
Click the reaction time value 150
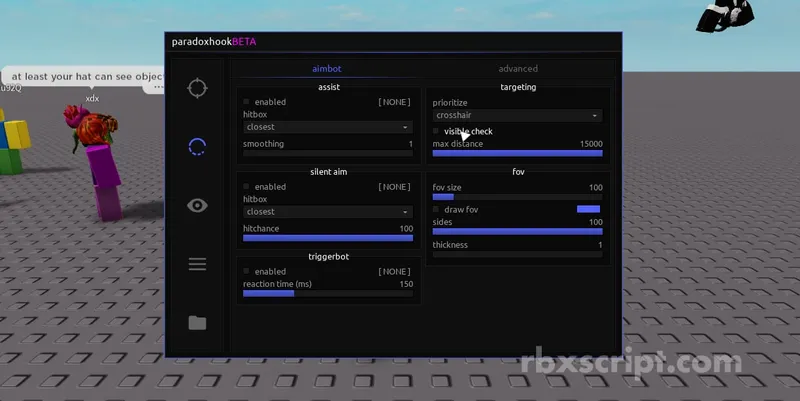pos(406,284)
